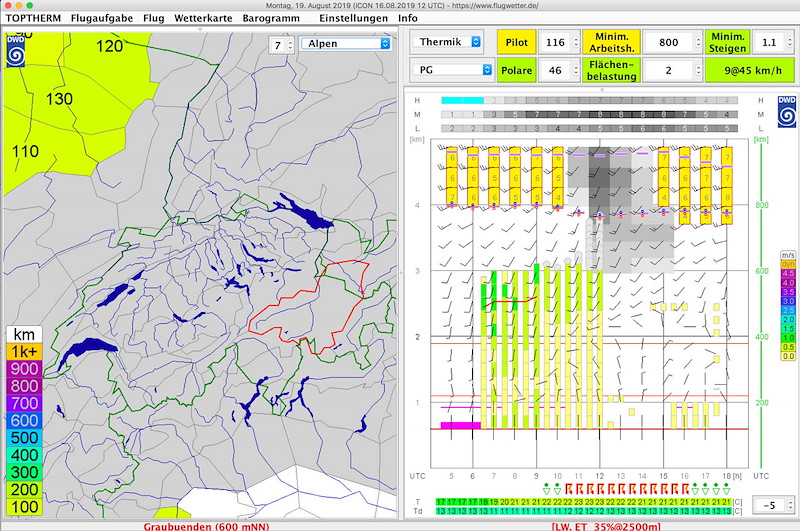The height and width of the screenshot is (531, 800).
Task: Click the 12 UTC hour label
Action: (x=599, y=476)
